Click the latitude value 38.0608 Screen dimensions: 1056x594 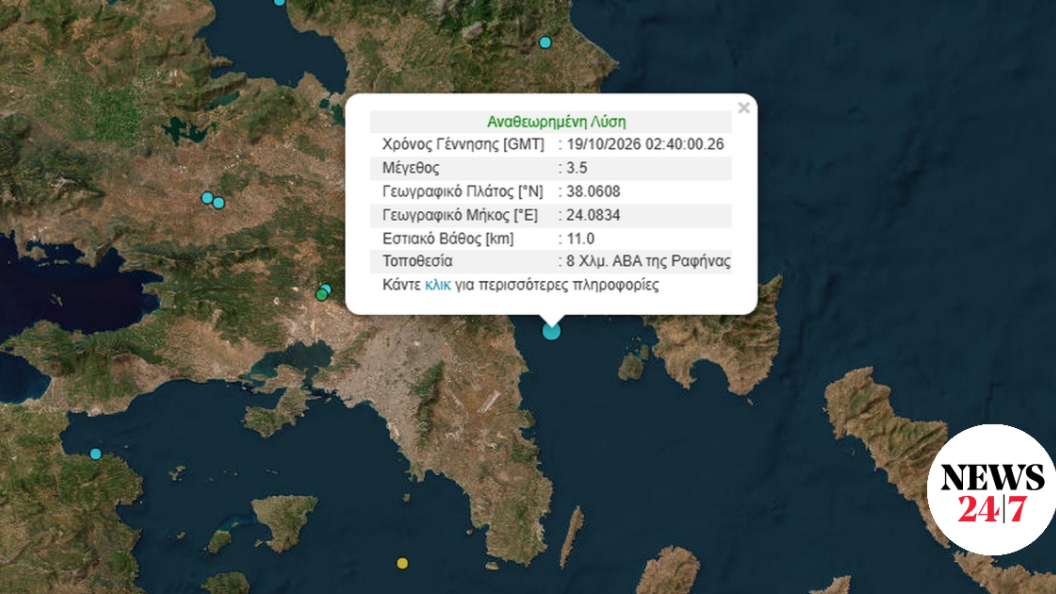click(593, 191)
